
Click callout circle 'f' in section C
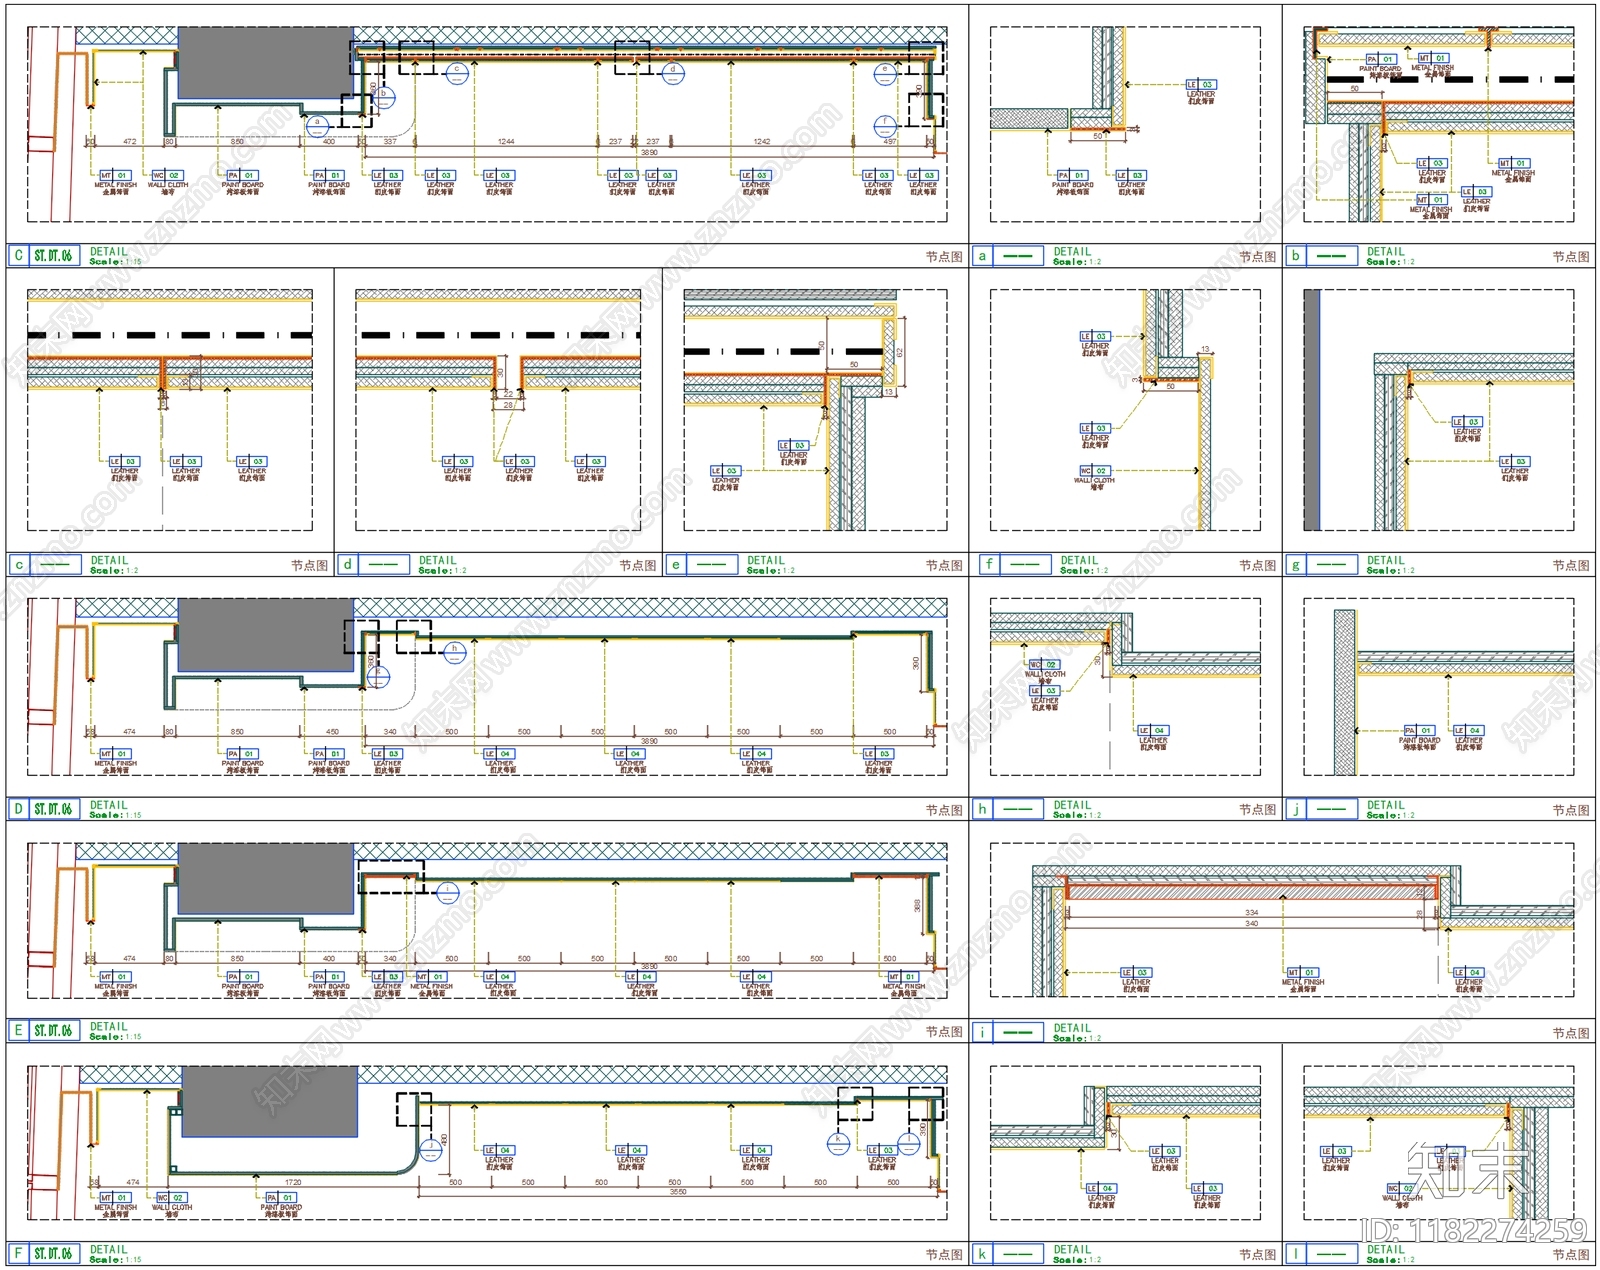(x=884, y=126)
